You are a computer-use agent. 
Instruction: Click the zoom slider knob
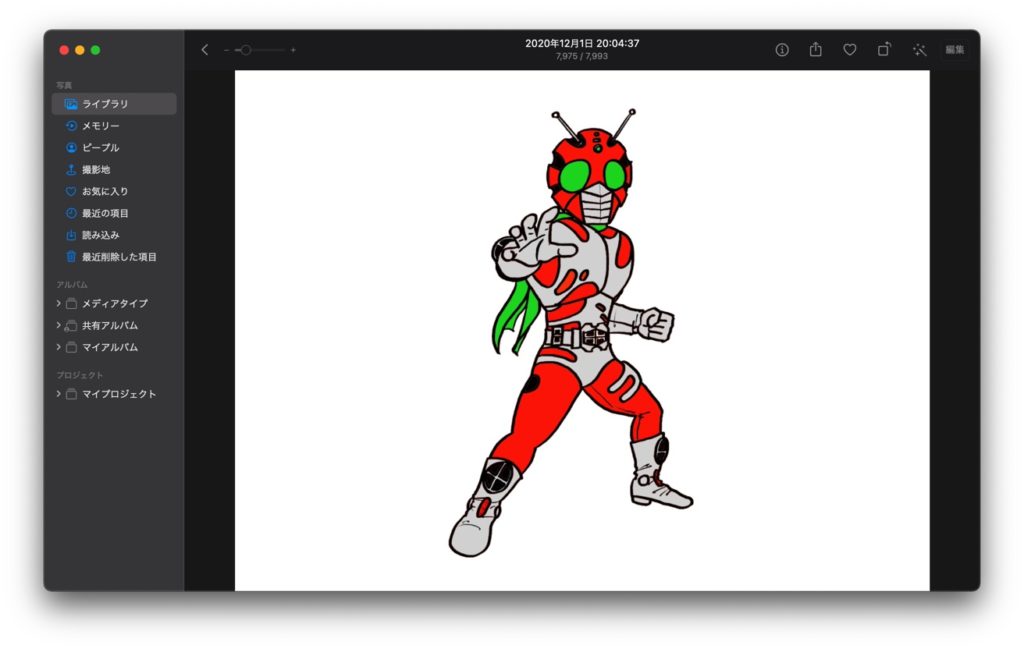tap(246, 50)
